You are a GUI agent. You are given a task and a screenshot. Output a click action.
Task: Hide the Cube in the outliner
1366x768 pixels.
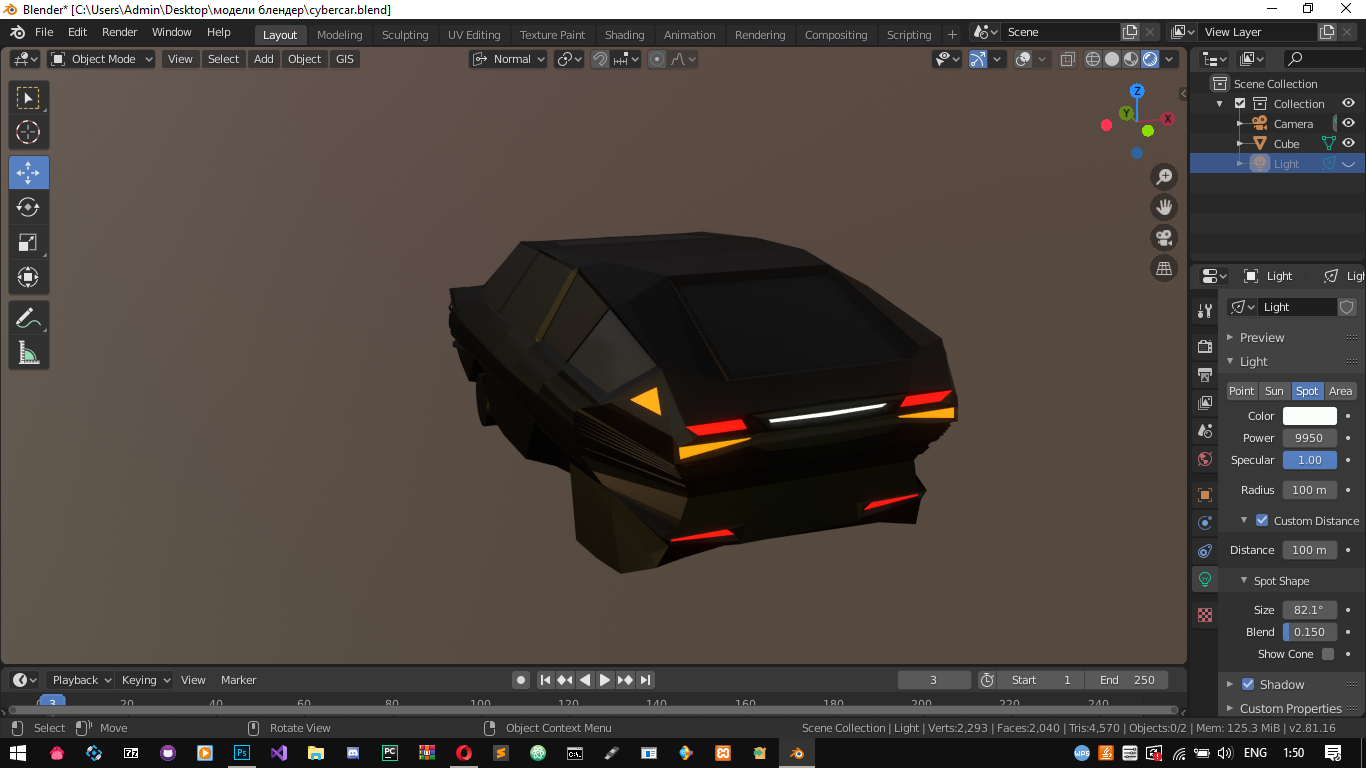click(1348, 144)
